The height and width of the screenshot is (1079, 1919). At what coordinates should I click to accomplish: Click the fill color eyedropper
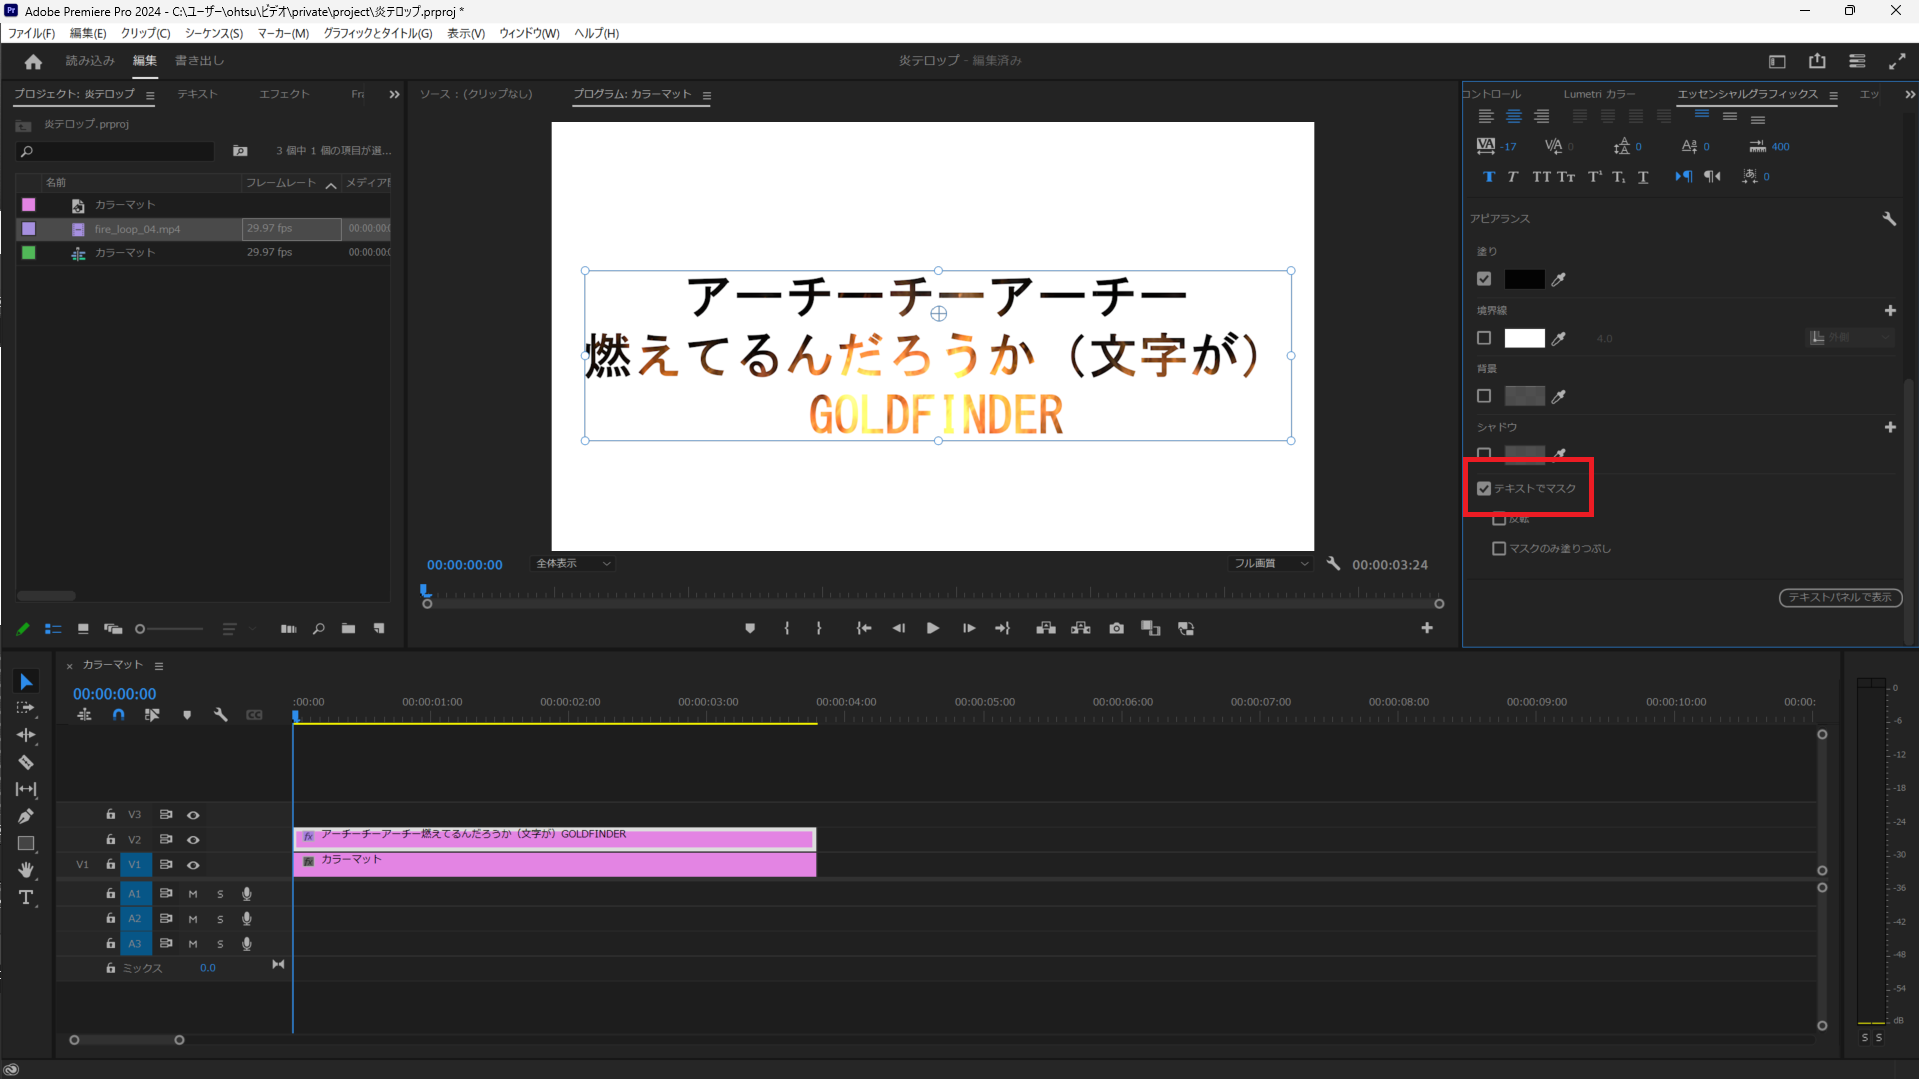pos(1559,279)
